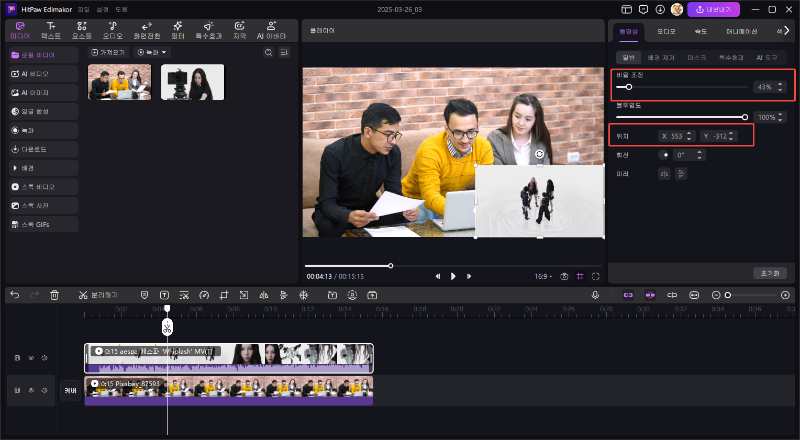Click the scale slider handle at 43%
Viewport: 800px width, 440px height.
pos(629,87)
